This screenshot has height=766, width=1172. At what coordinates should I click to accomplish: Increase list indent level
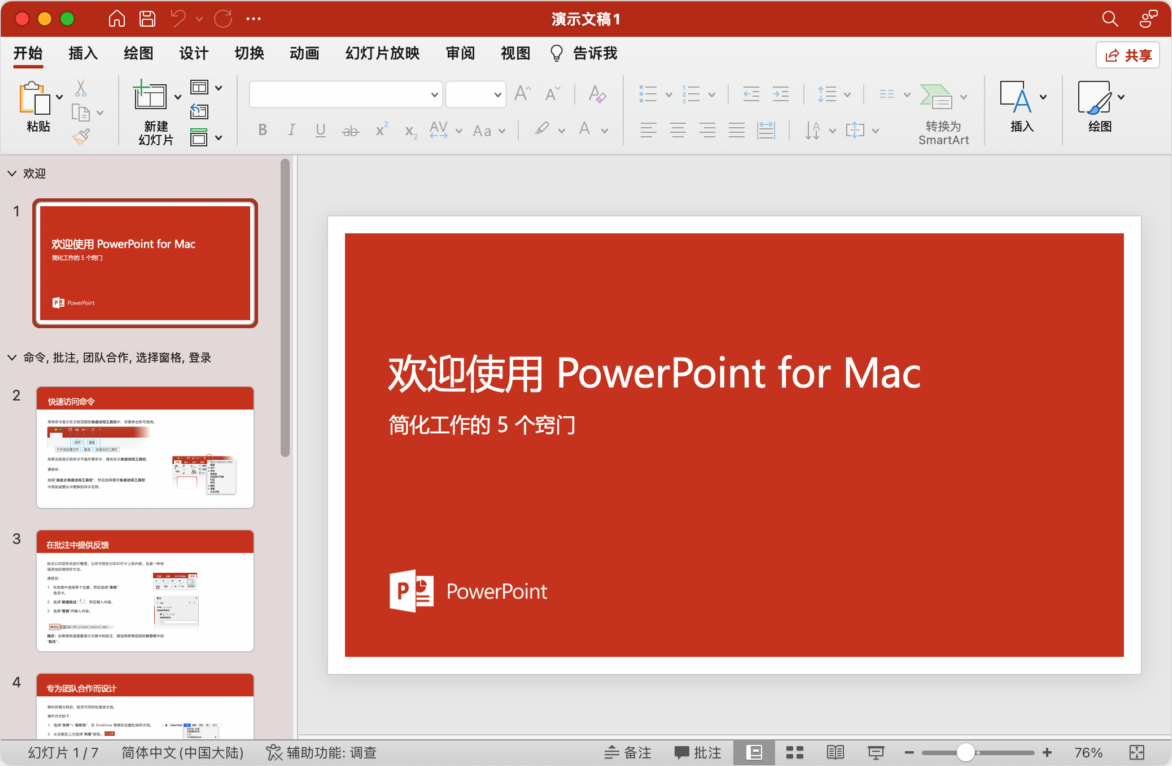tap(780, 94)
